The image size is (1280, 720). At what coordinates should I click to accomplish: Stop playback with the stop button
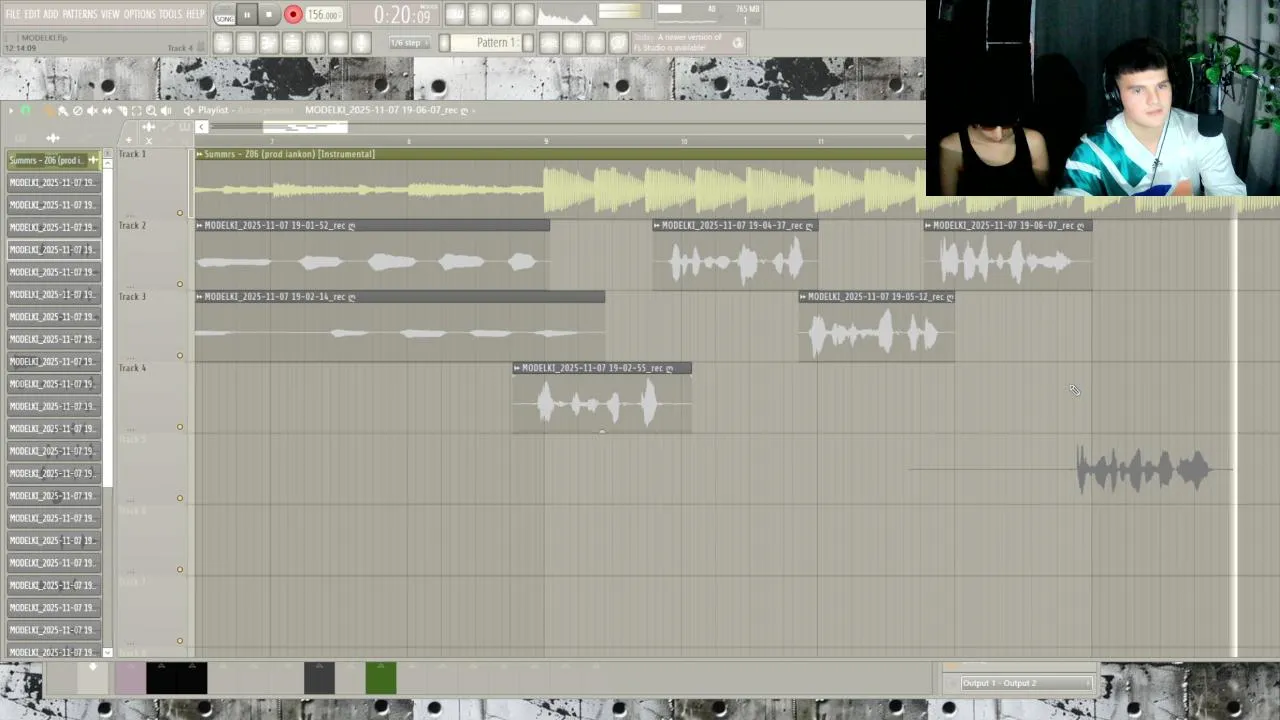[x=269, y=15]
